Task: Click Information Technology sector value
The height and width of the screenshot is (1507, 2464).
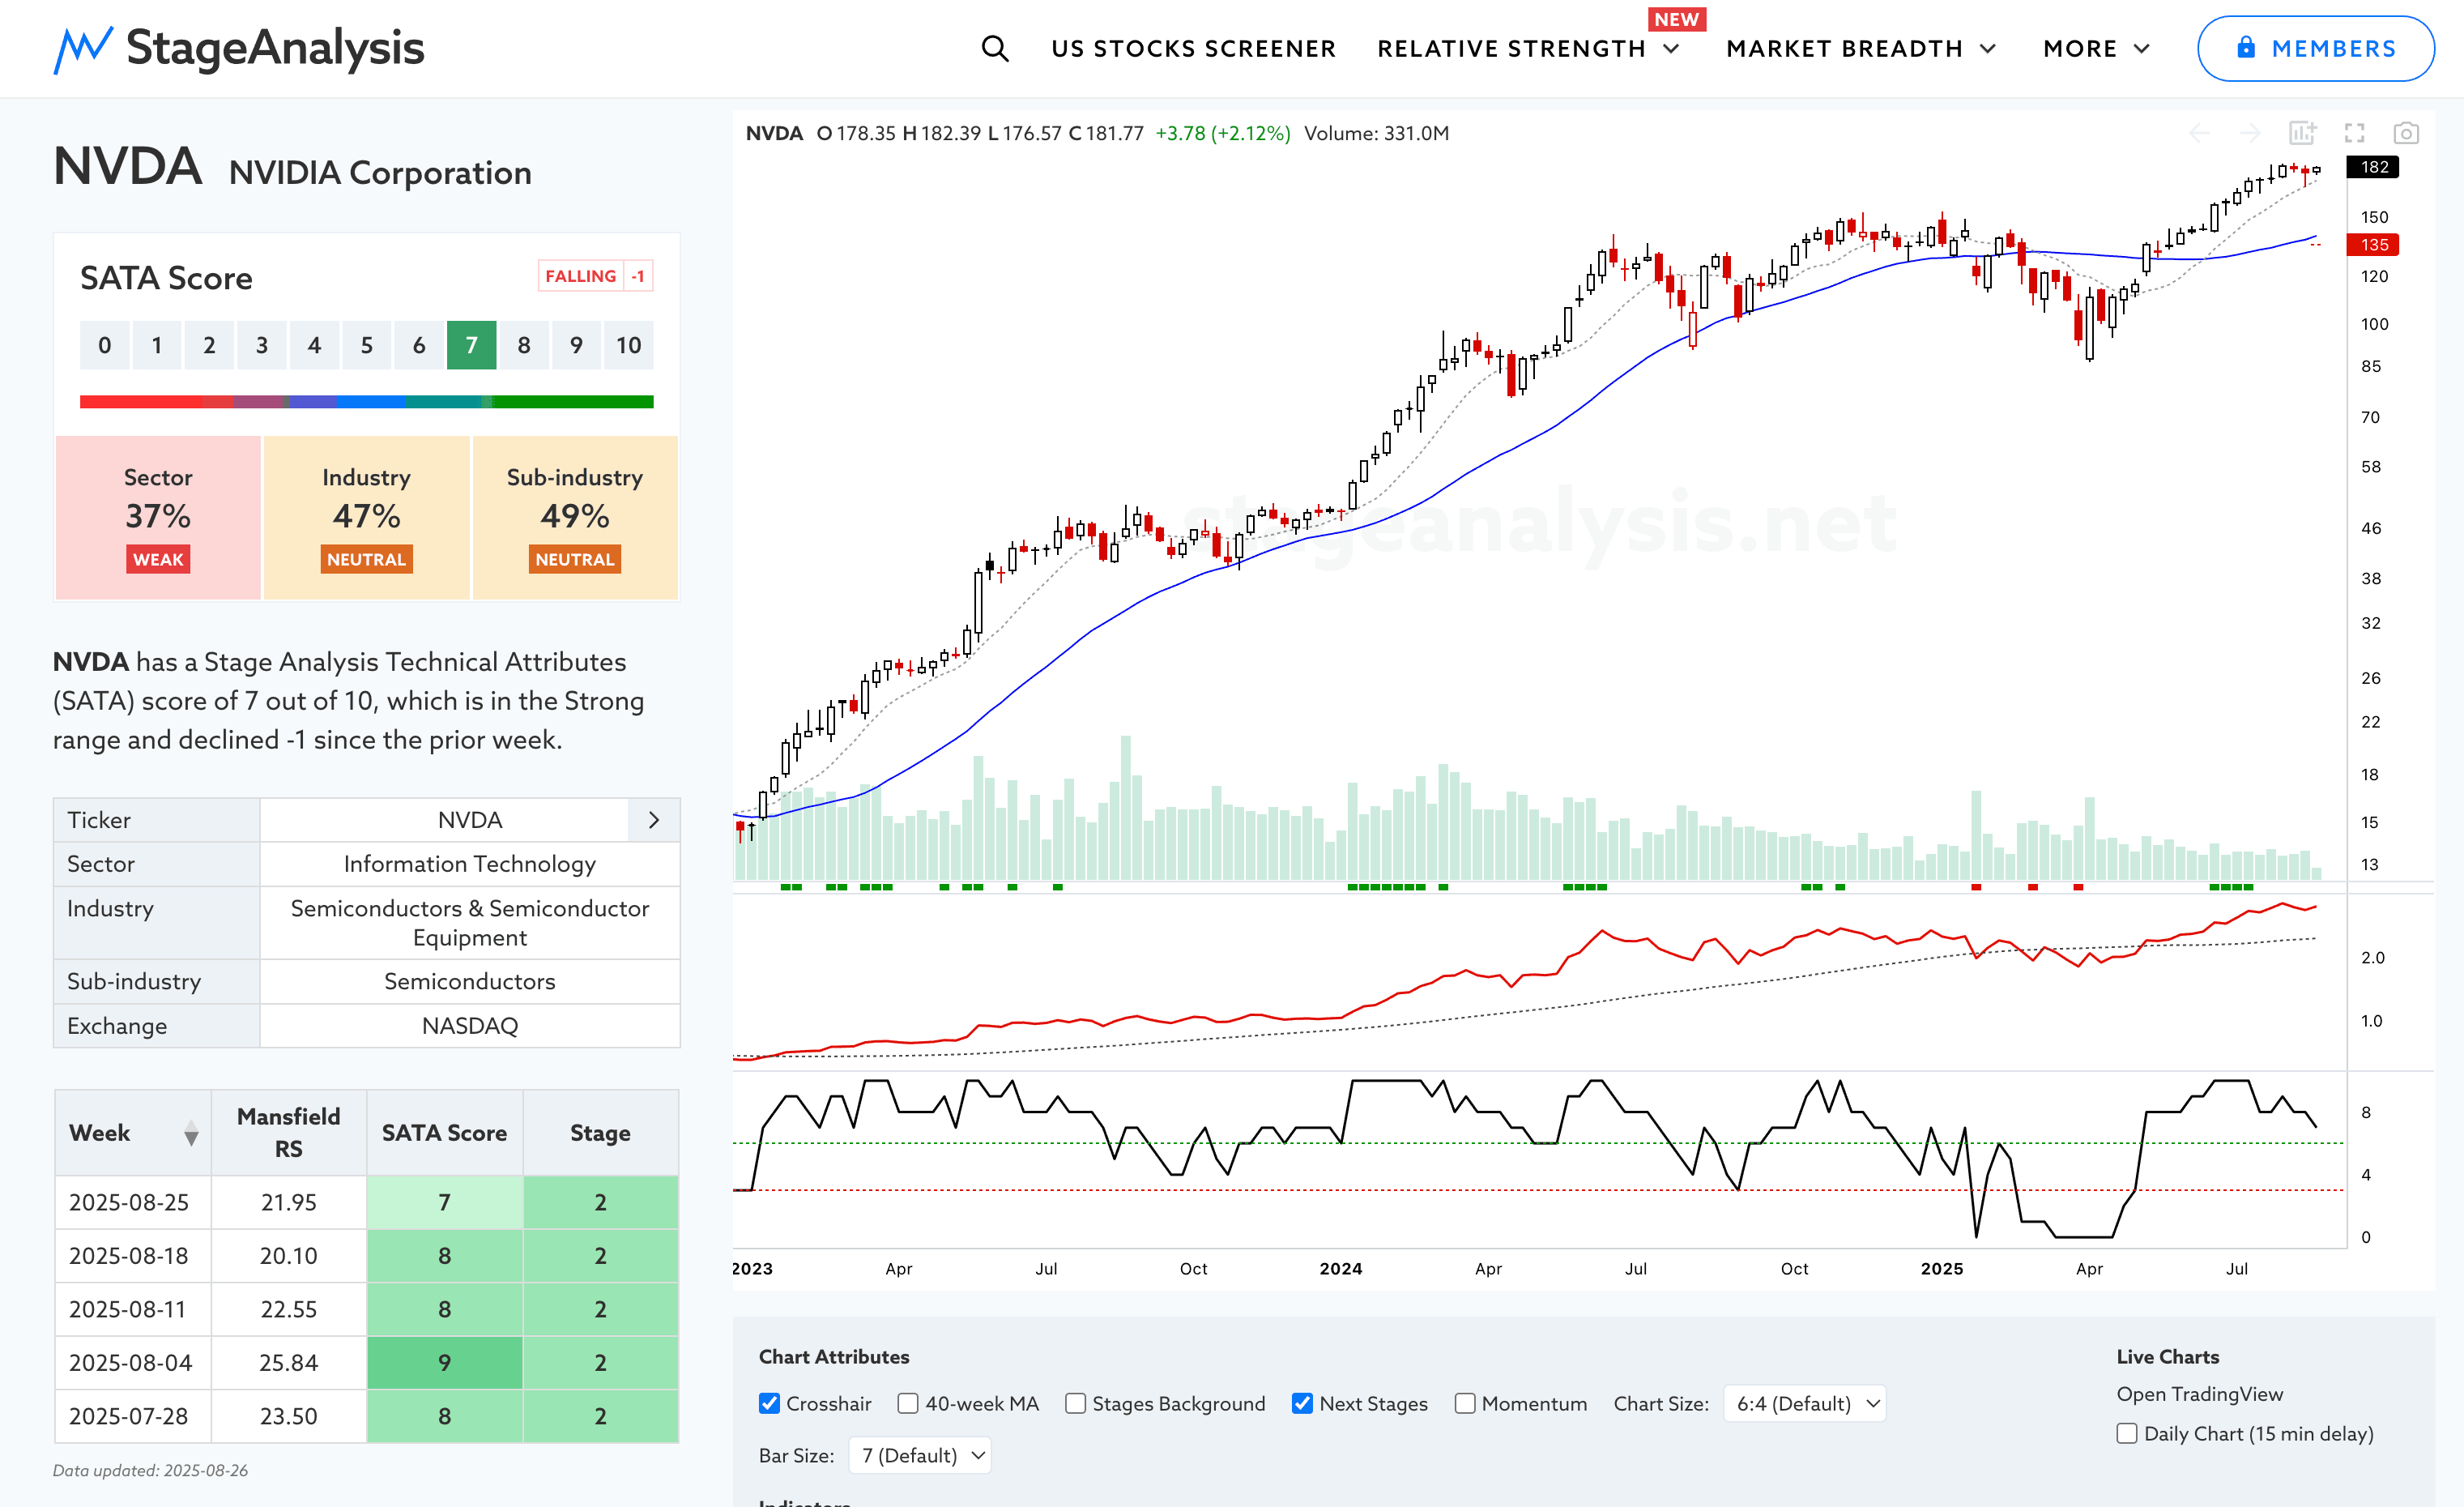Action: click(469, 863)
